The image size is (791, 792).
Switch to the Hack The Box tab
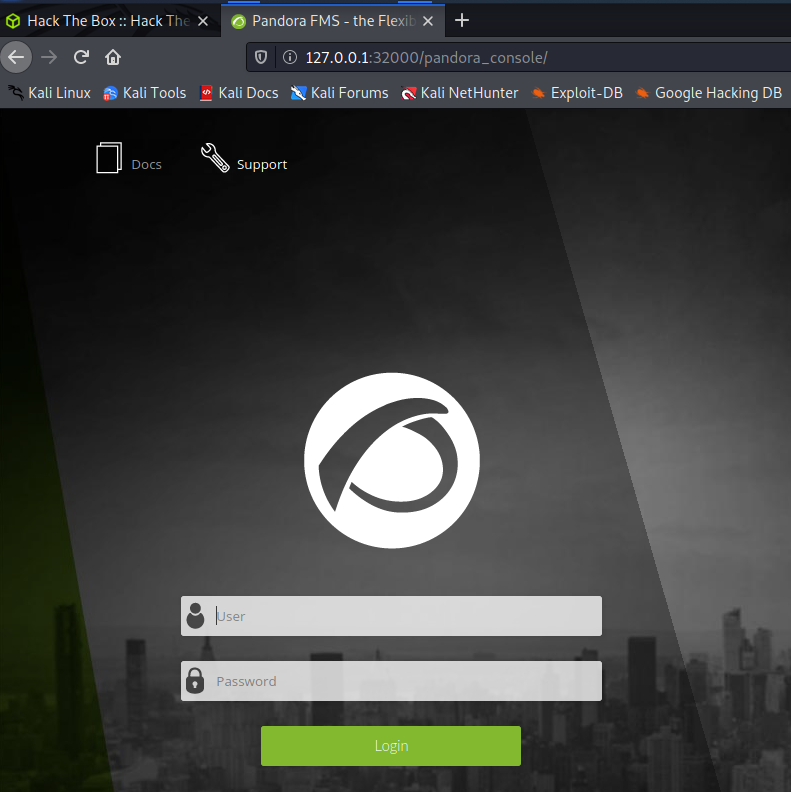click(110, 21)
